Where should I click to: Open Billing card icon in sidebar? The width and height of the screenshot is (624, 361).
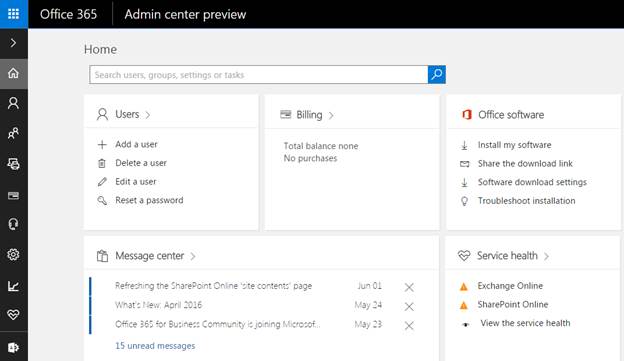14,195
